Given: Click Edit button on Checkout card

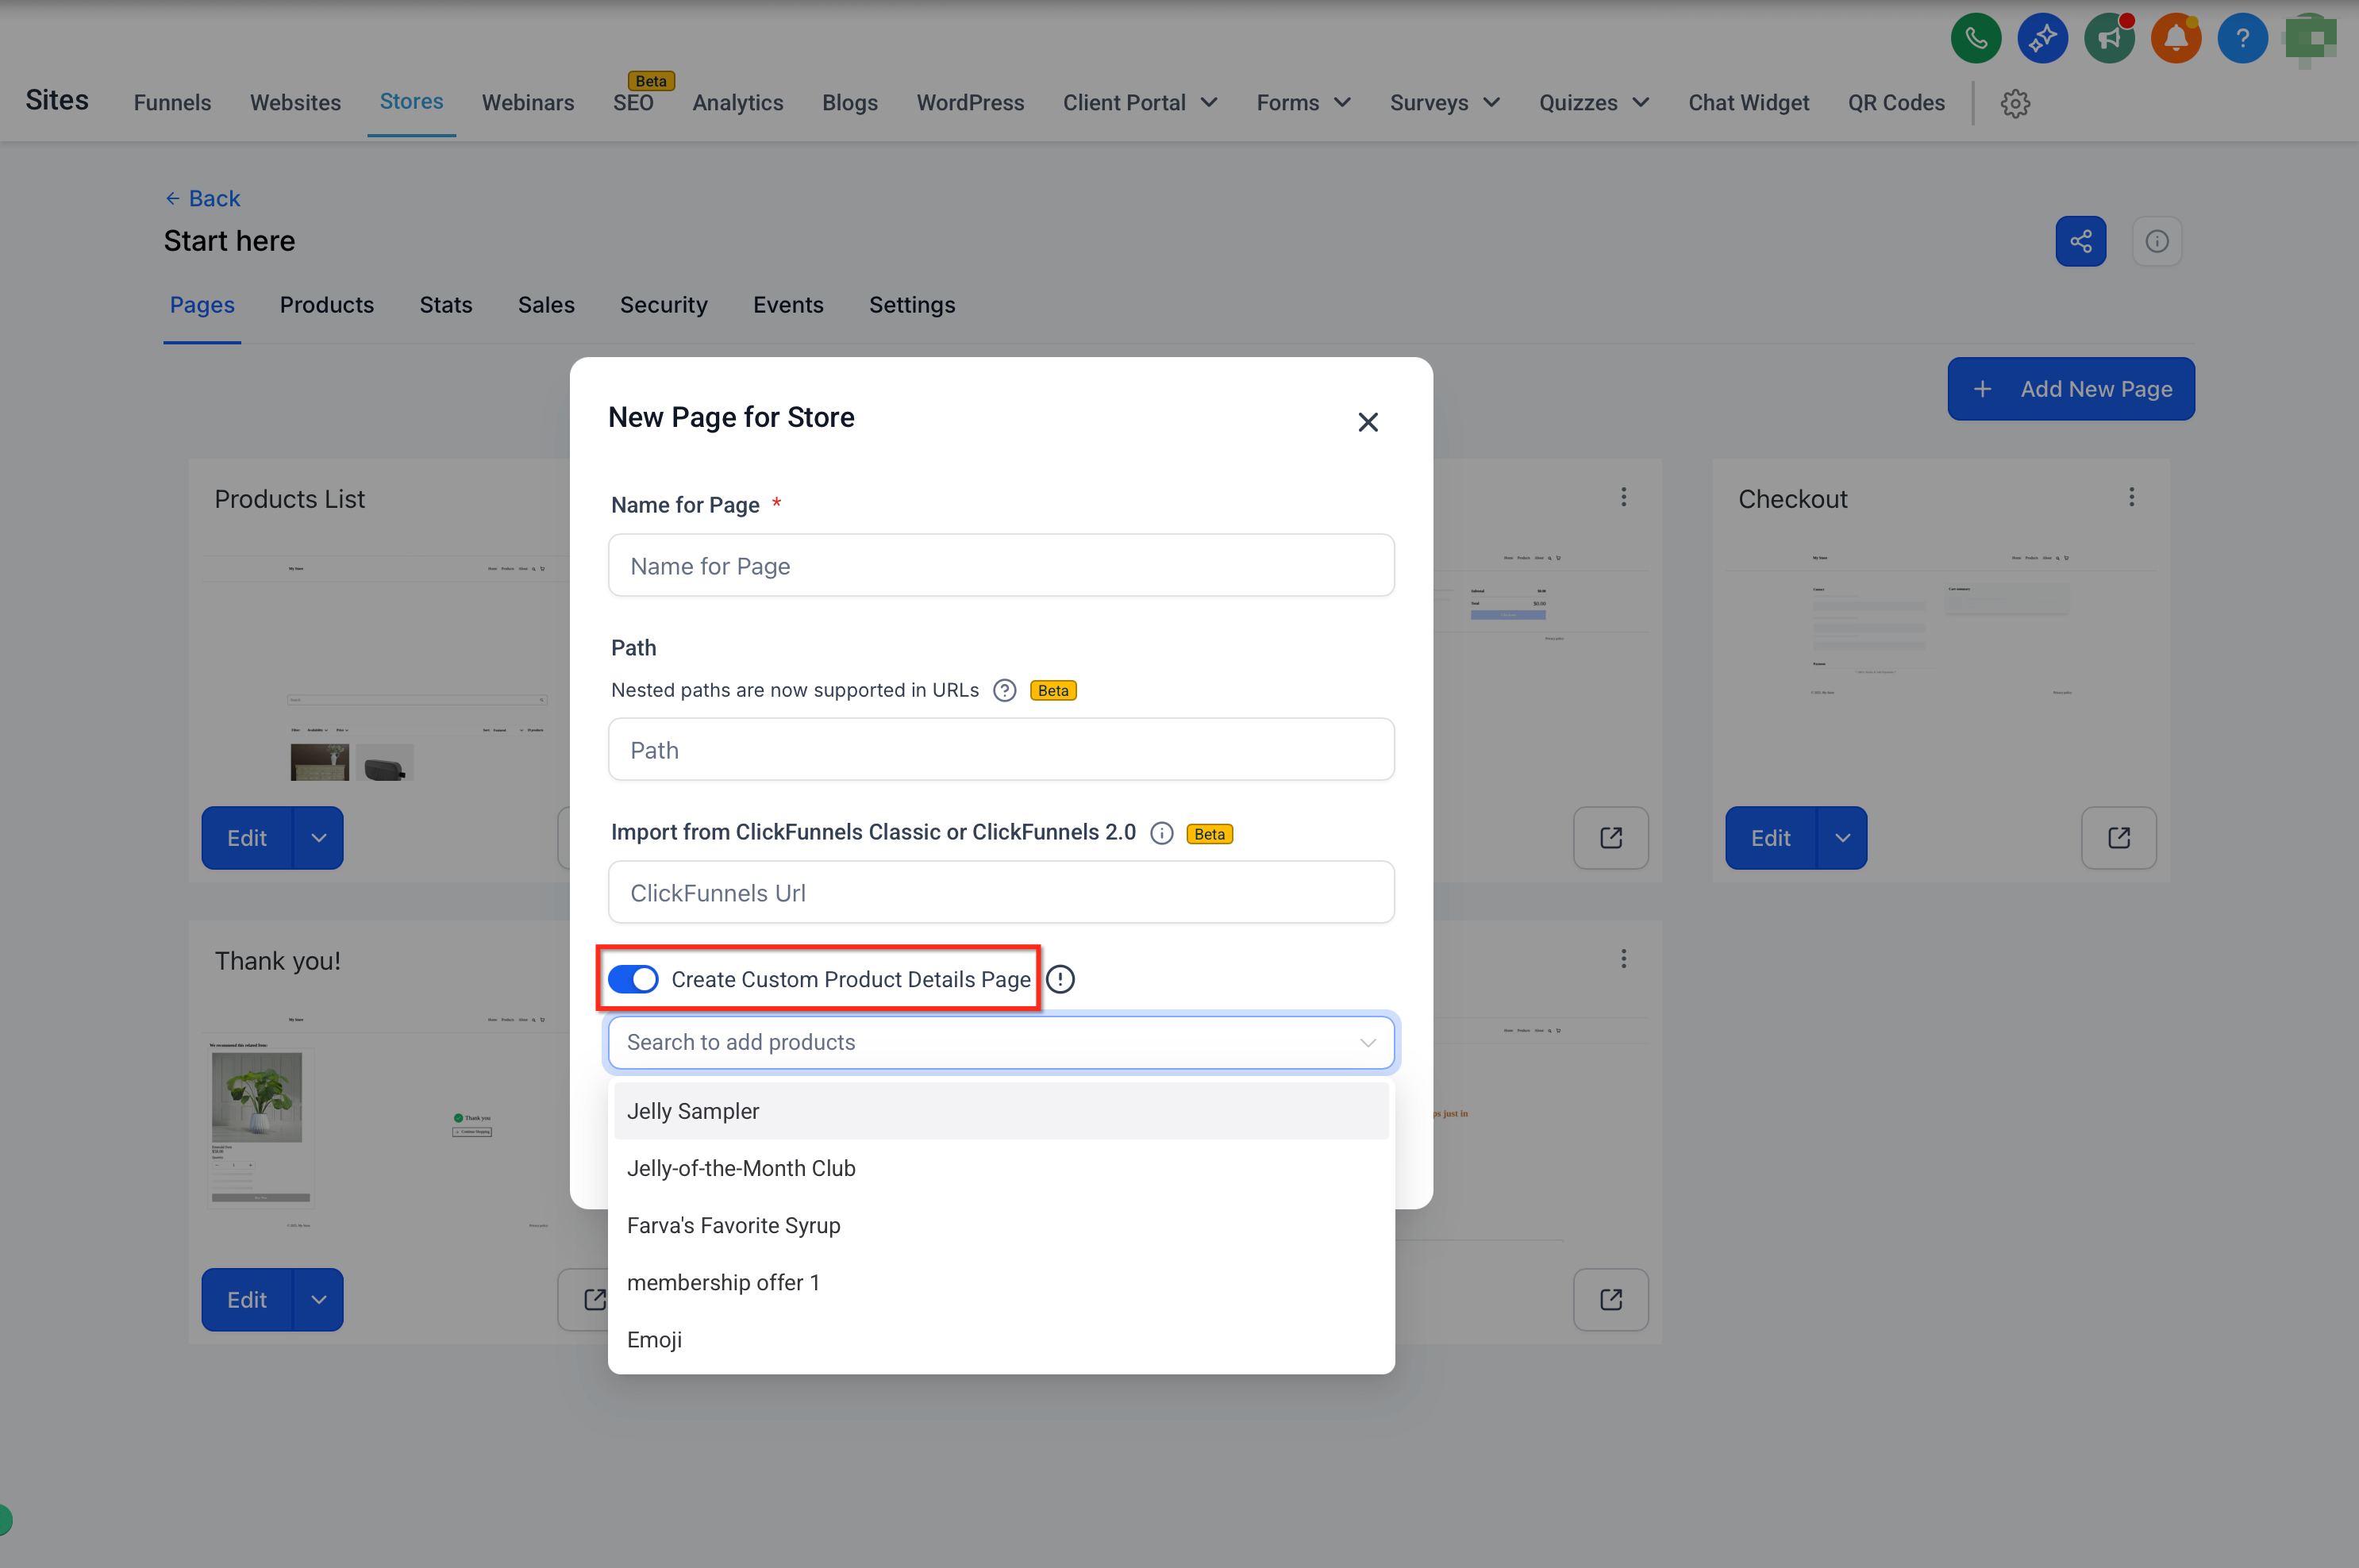Looking at the screenshot, I should pos(1770,838).
